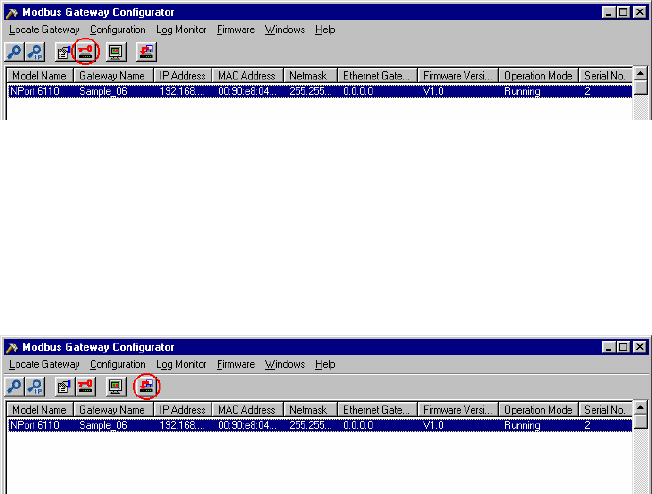Screen dimensions: 652x494
Task: Open Configuration menu in top window
Action: click(118, 30)
